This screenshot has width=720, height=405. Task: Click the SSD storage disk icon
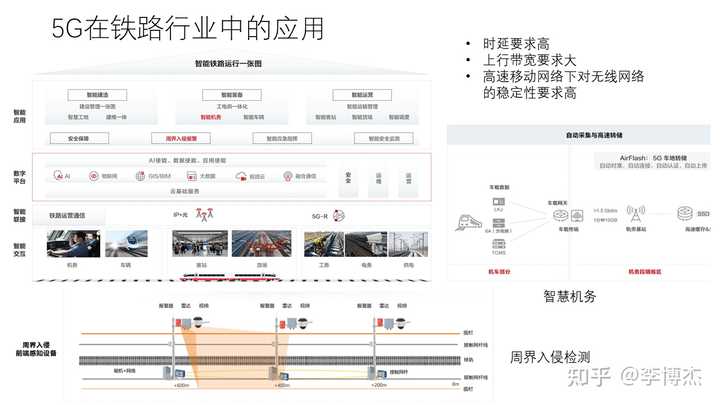point(685,213)
